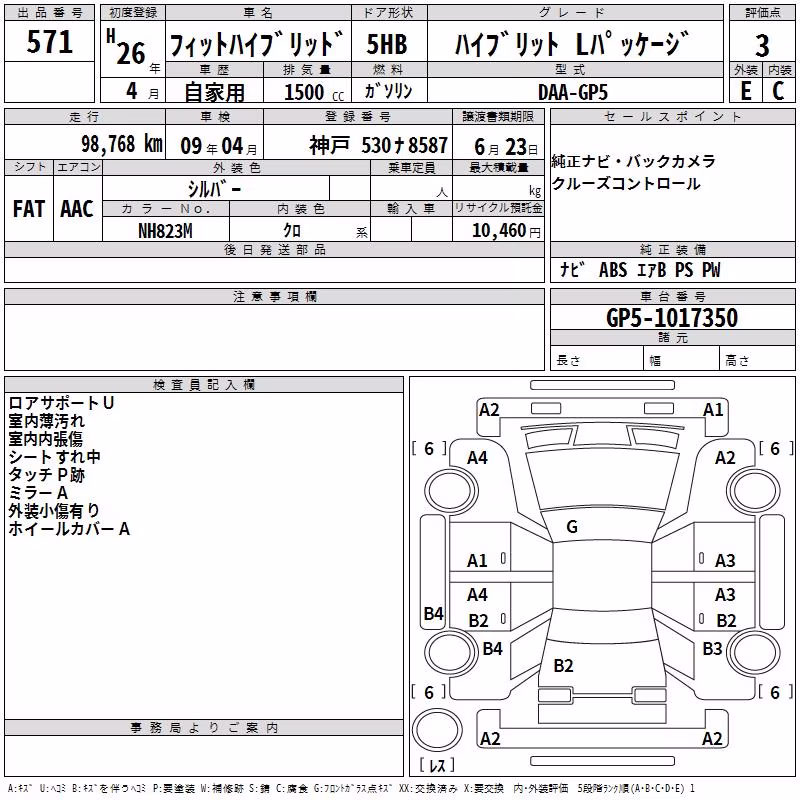Select the first registration year 26

[131, 53]
